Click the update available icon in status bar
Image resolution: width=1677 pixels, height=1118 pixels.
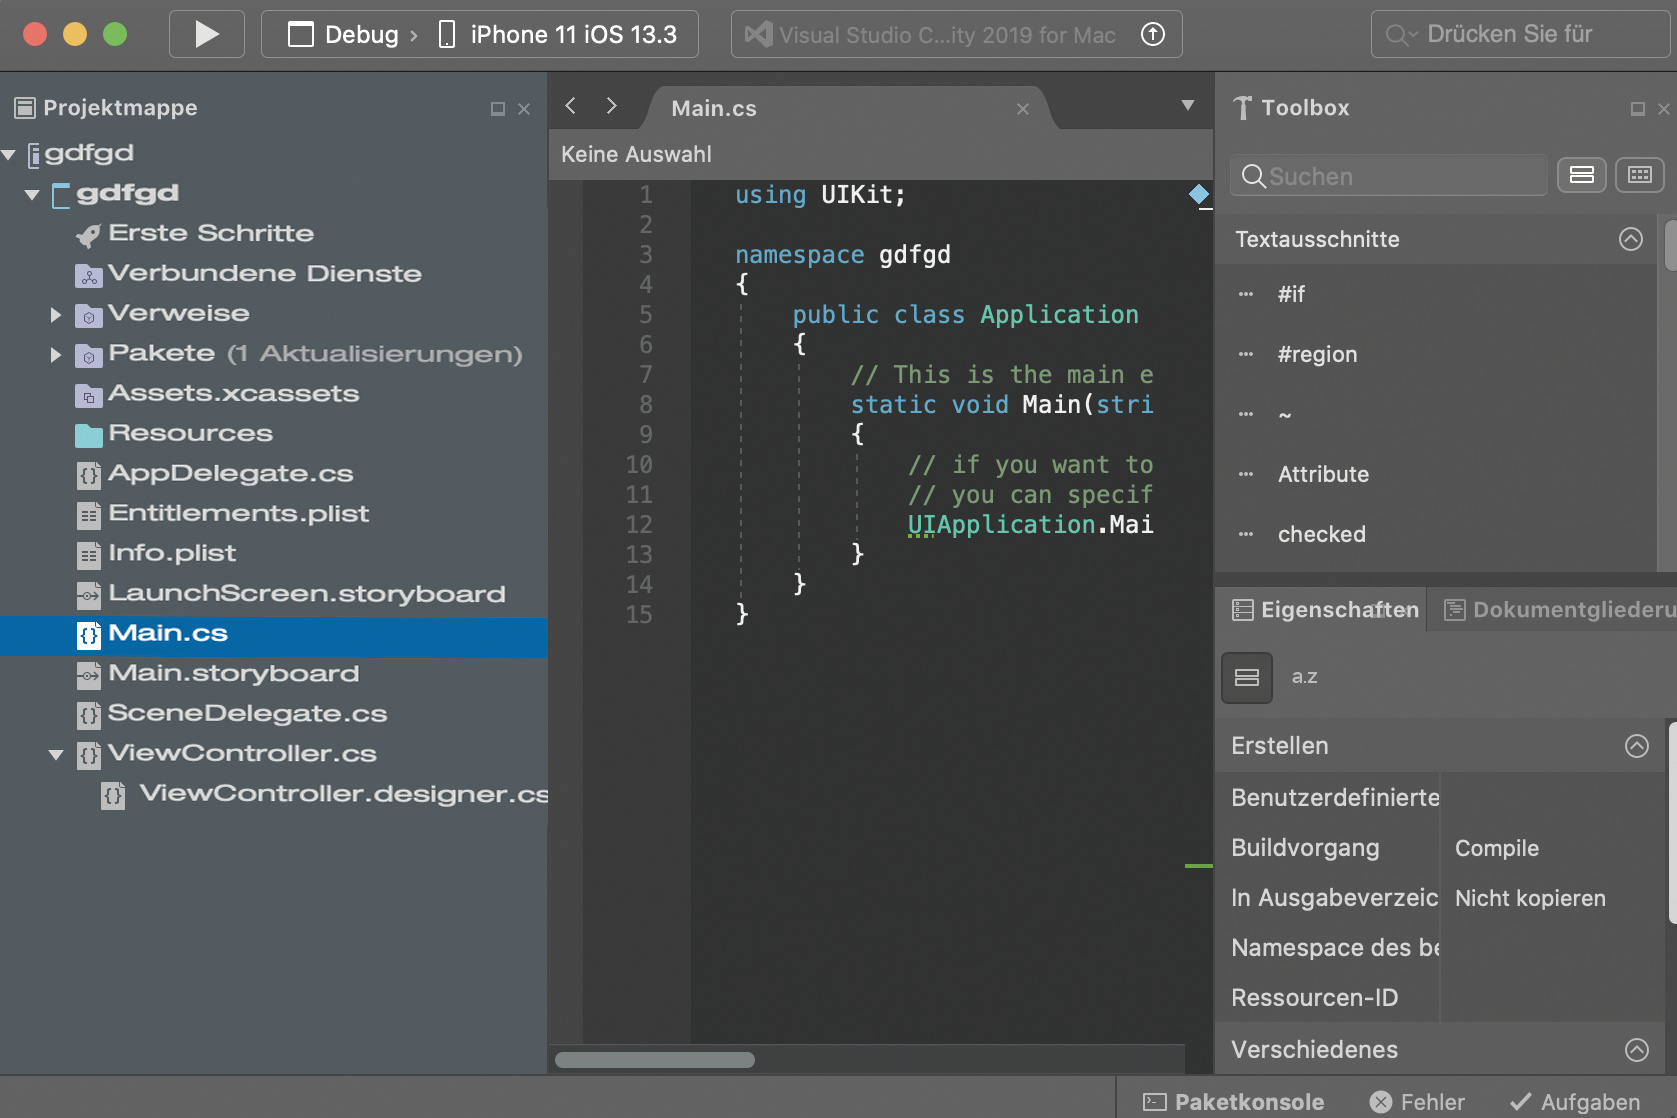click(1152, 35)
